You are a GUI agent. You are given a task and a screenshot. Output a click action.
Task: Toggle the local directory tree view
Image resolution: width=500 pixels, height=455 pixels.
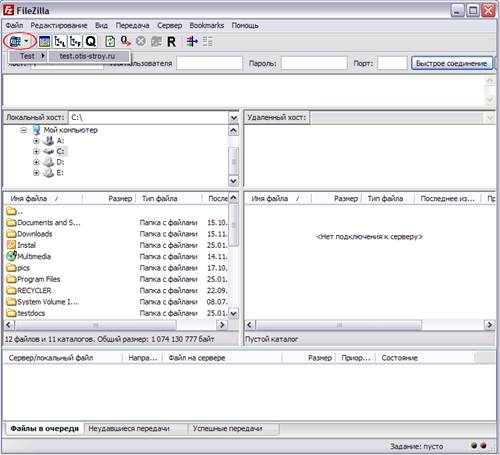tap(60, 42)
